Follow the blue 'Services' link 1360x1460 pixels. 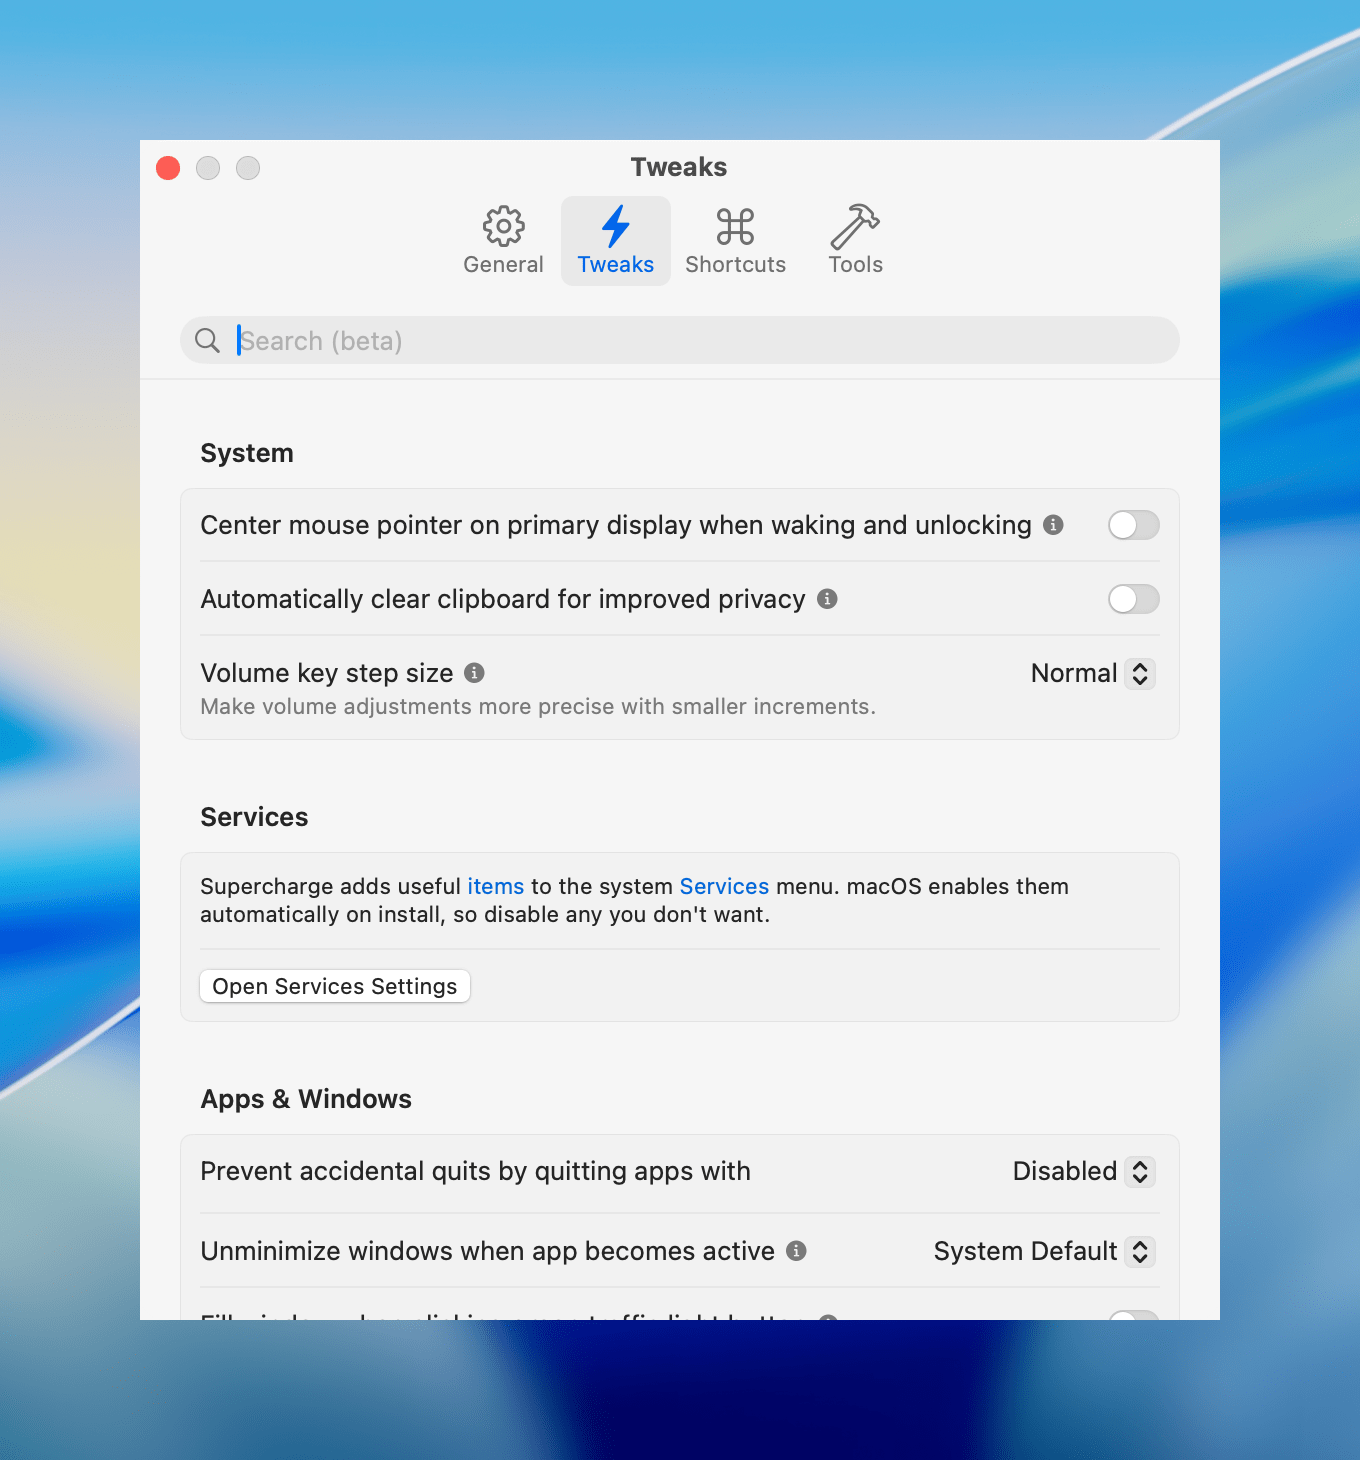[724, 886]
